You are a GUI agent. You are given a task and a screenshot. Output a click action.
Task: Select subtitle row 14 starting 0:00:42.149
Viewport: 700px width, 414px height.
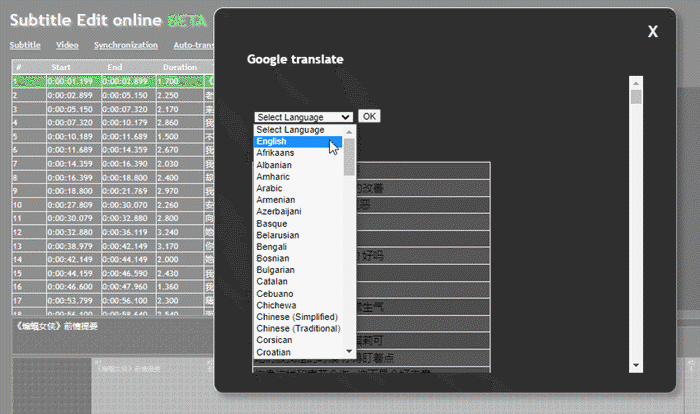[x=113, y=259]
